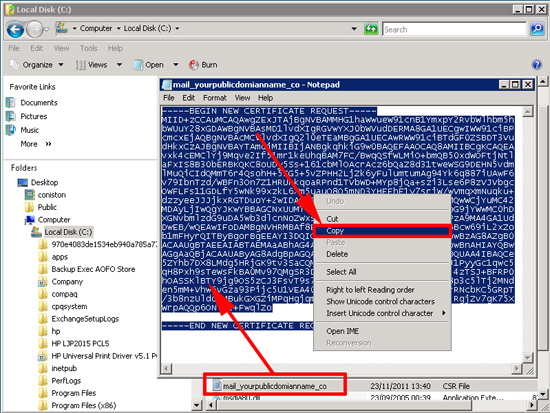Click Notepad horizontal scrollbar left arrow
This screenshot has height=413, width=550.
coord(167,368)
